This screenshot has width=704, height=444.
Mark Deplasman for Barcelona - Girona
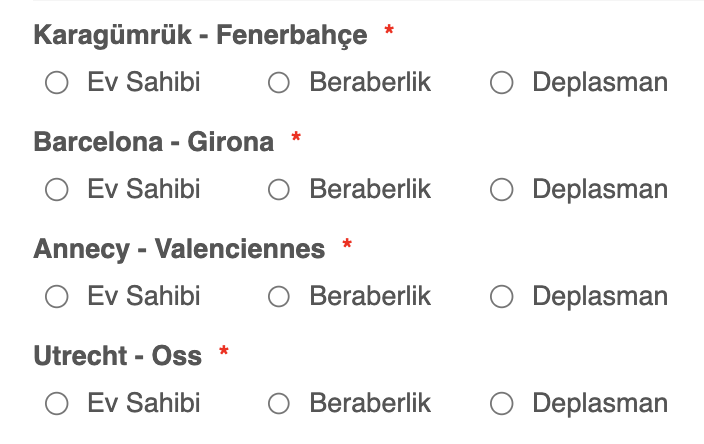(x=502, y=189)
